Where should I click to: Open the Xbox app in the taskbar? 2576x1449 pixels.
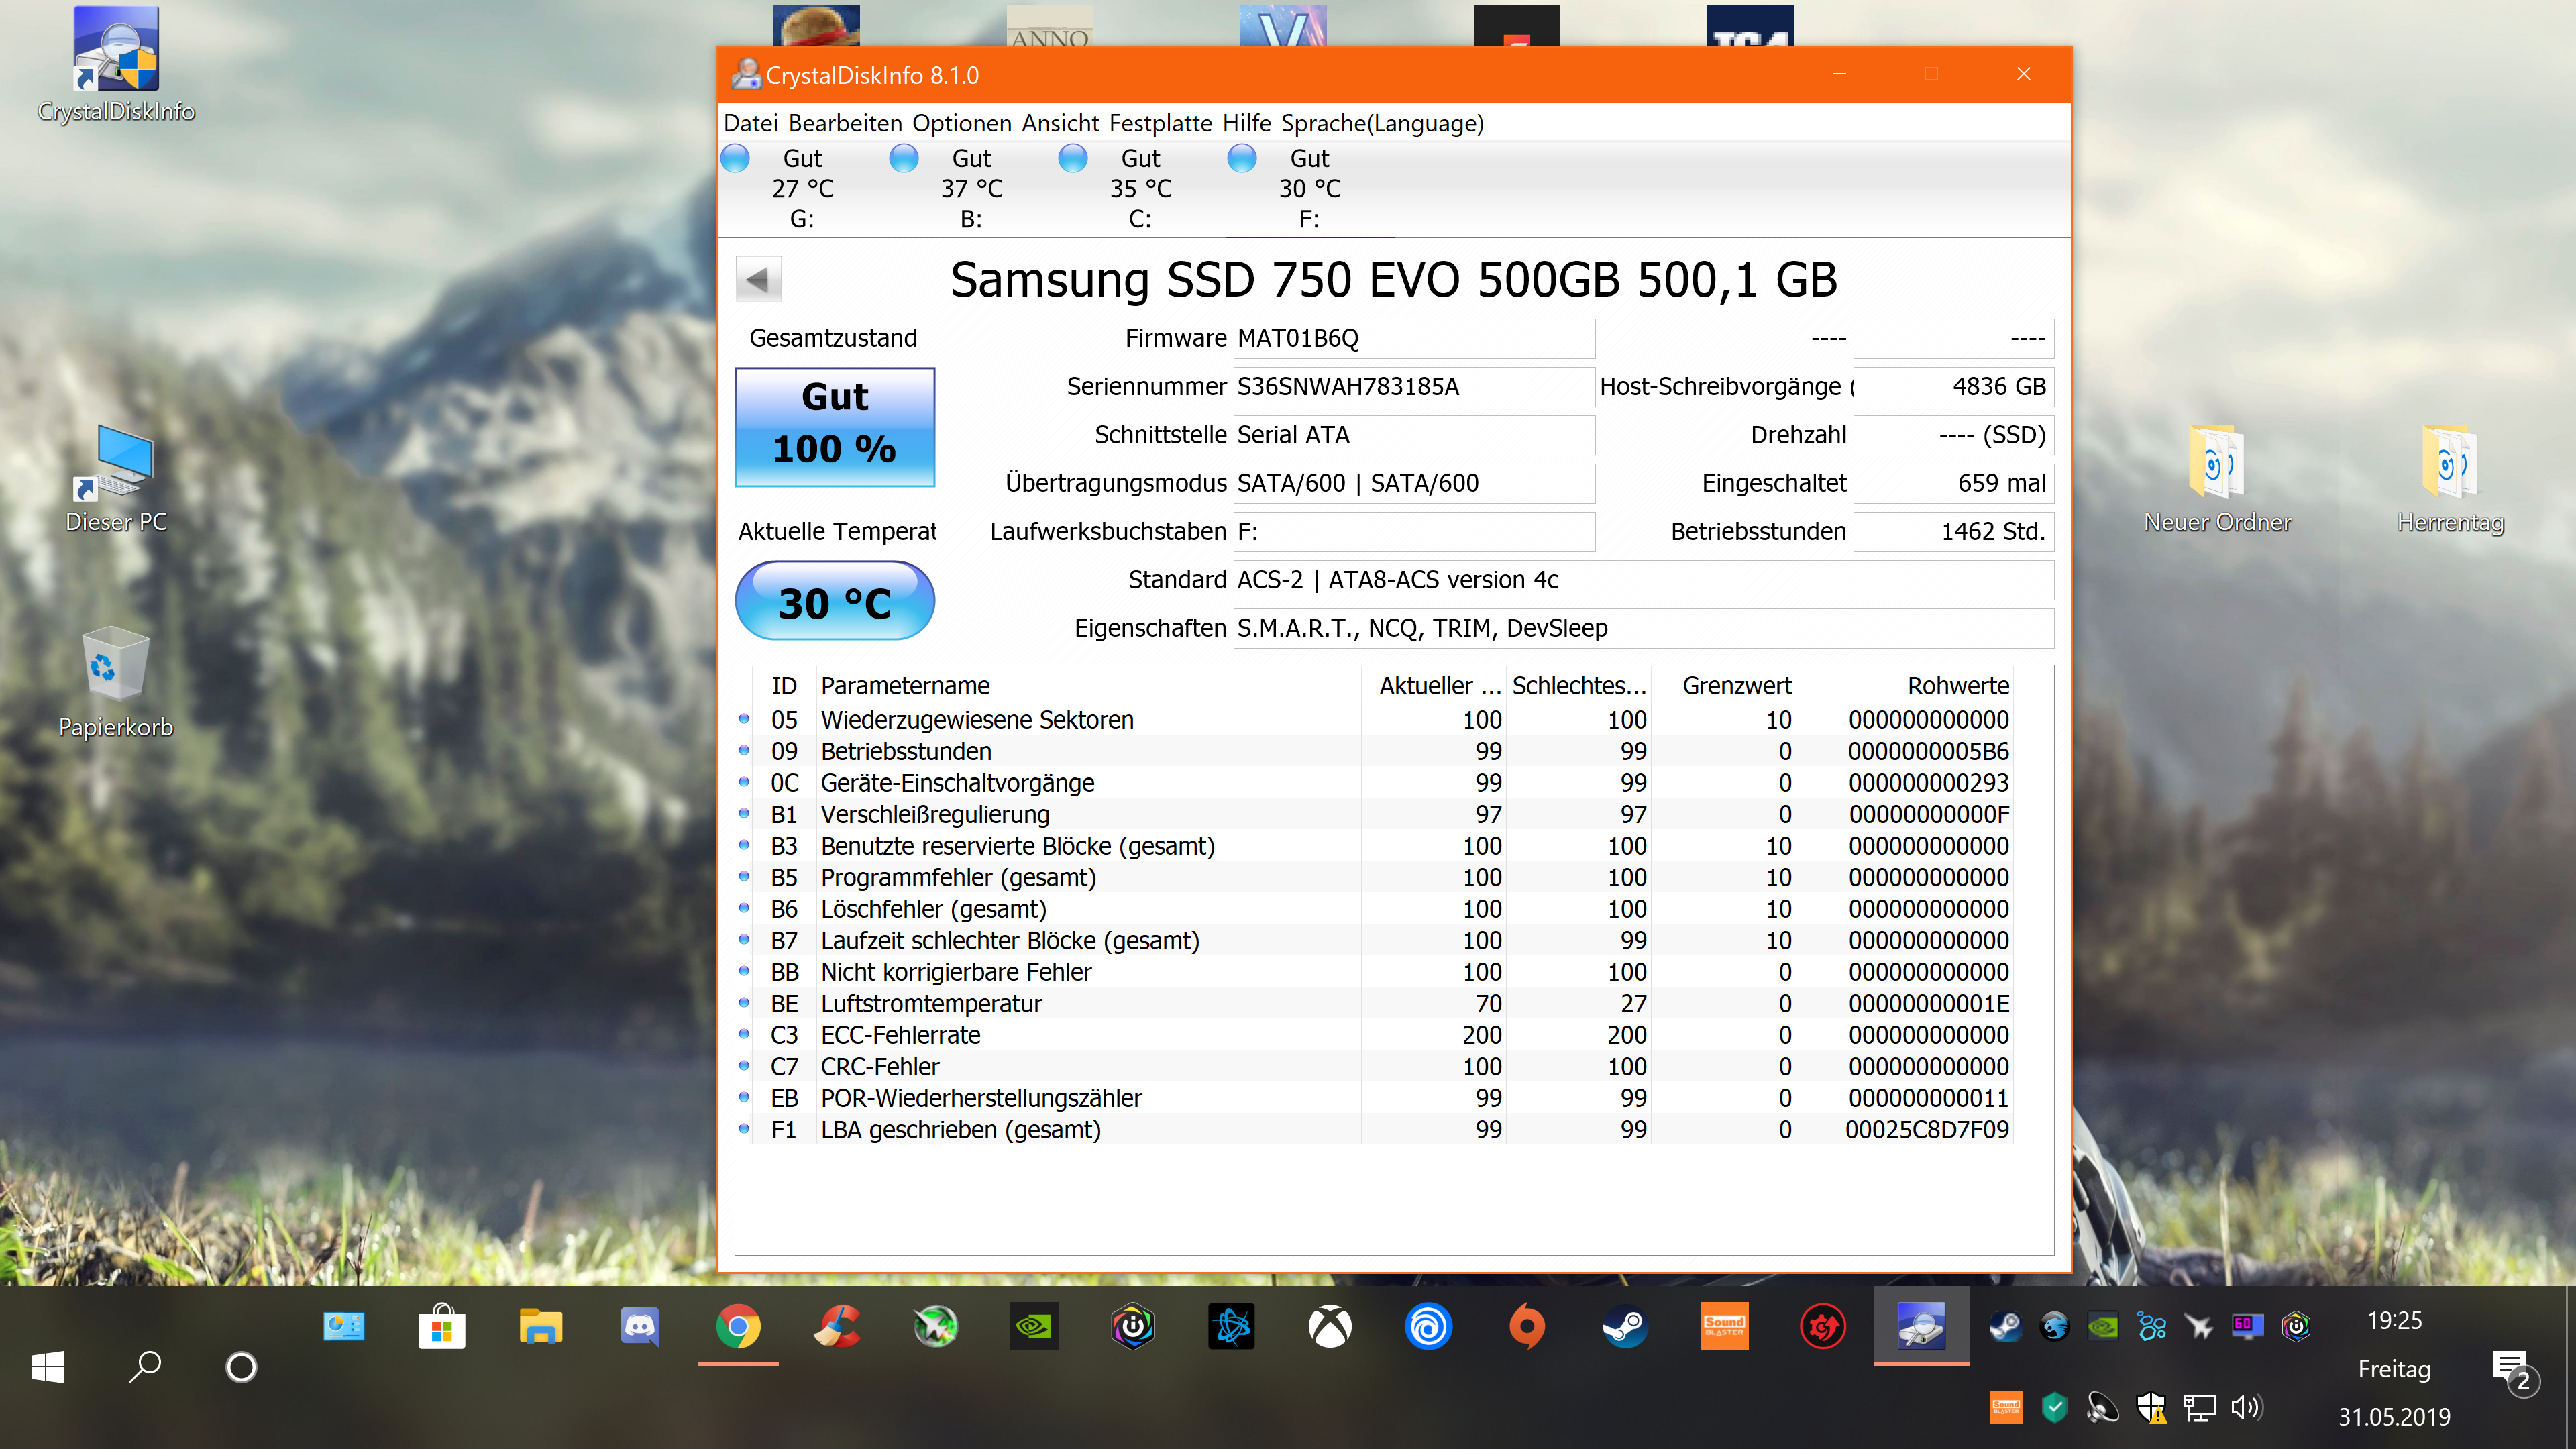1330,1327
